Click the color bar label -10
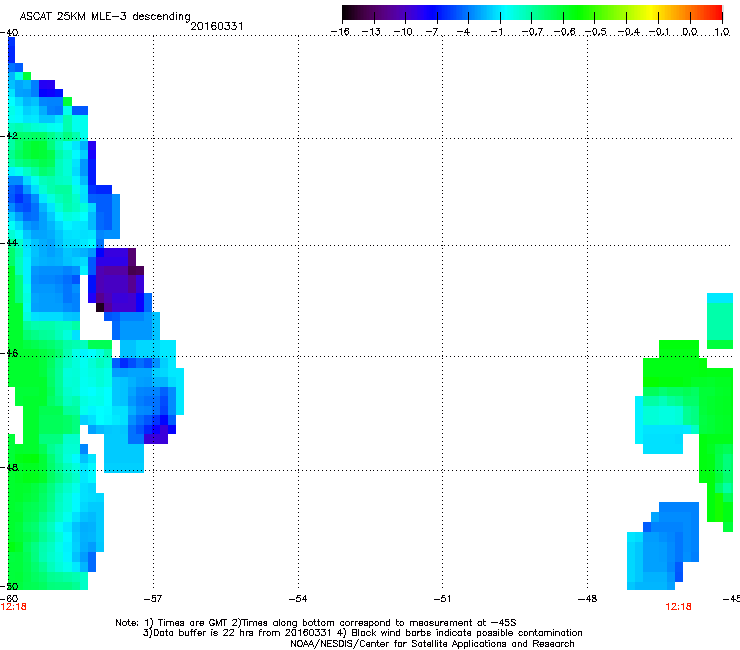 click(403, 32)
